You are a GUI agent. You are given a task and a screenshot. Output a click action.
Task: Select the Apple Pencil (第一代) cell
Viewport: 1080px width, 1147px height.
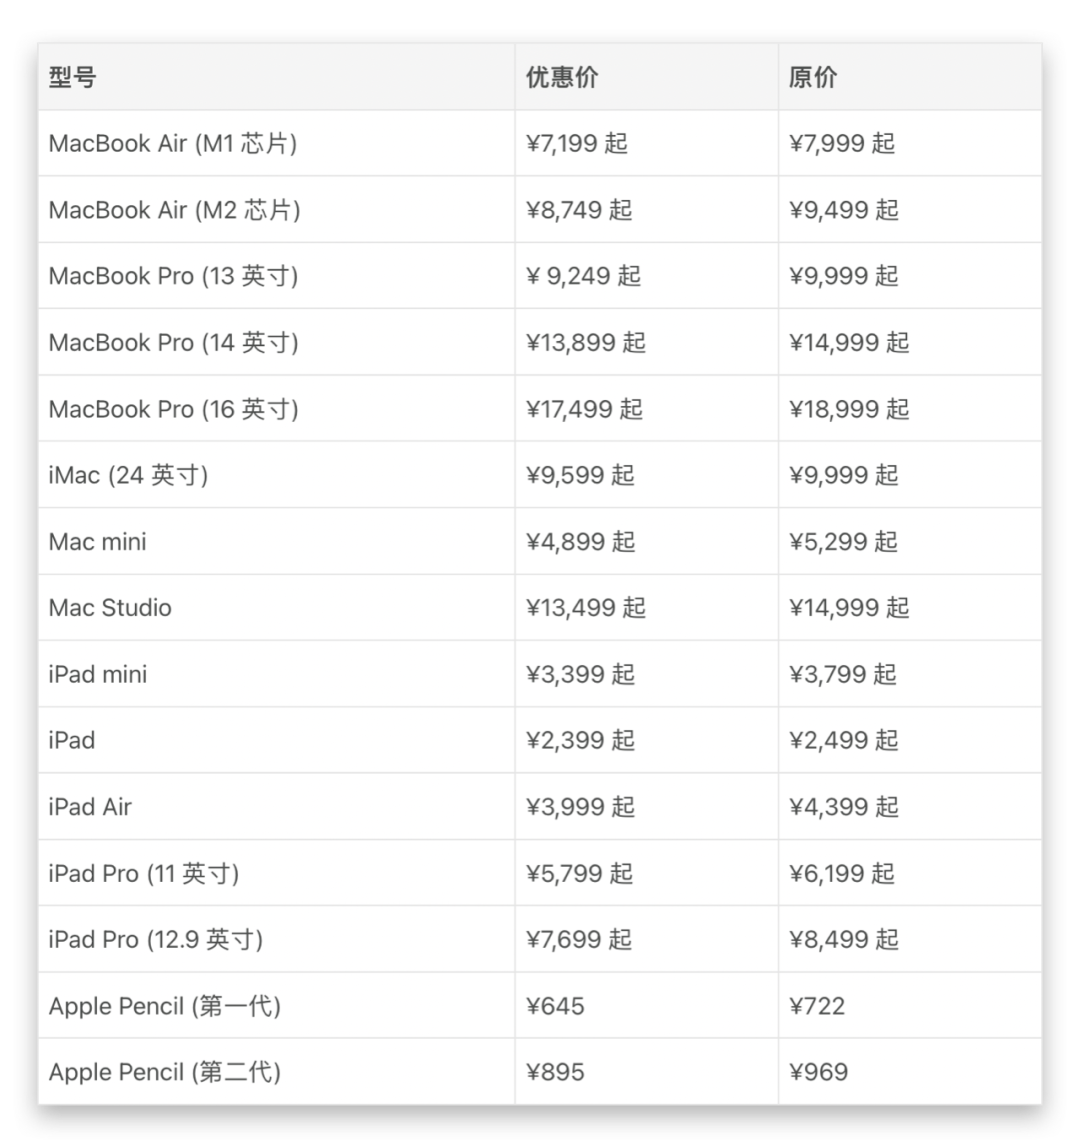(164, 1005)
